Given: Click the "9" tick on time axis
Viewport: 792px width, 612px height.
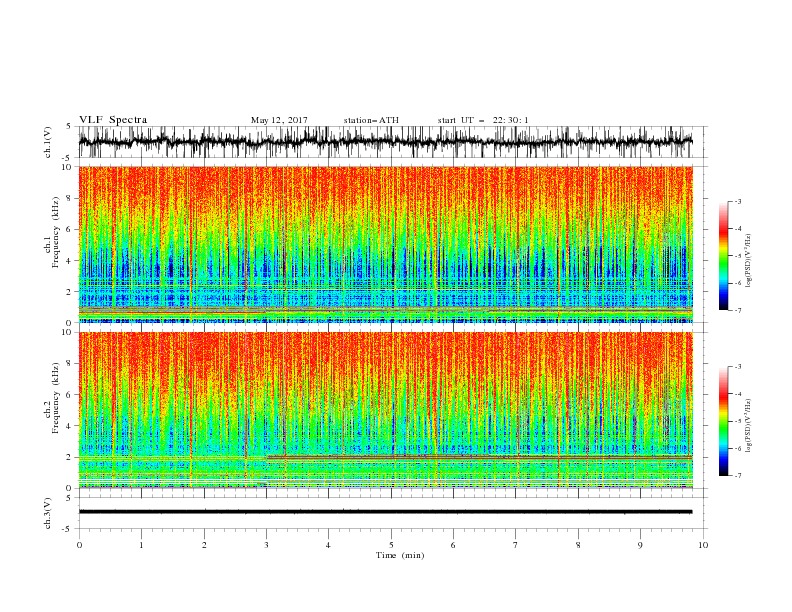Looking at the screenshot, I should point(640,545).
